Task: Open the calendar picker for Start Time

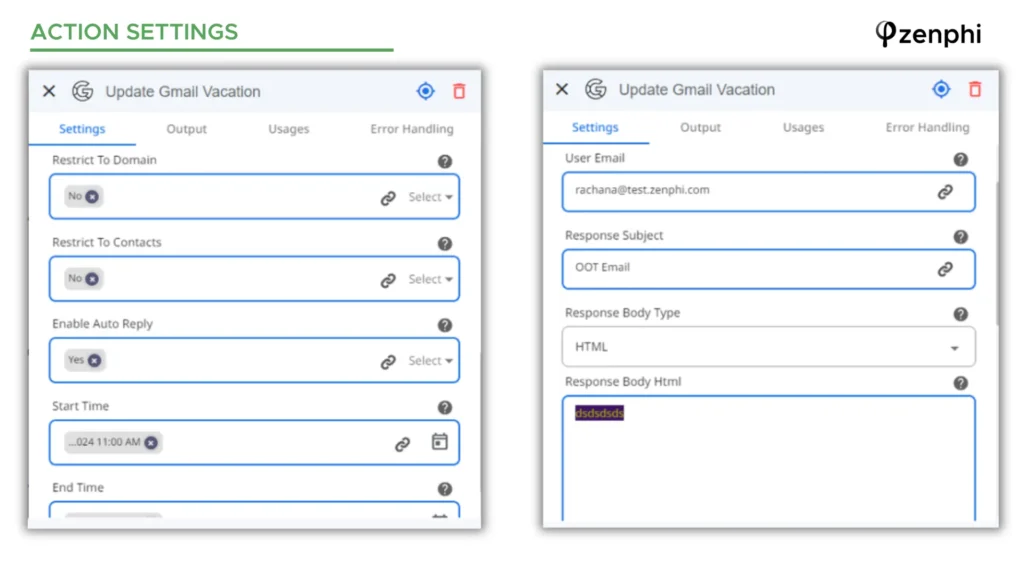Action: pos(440,442)
